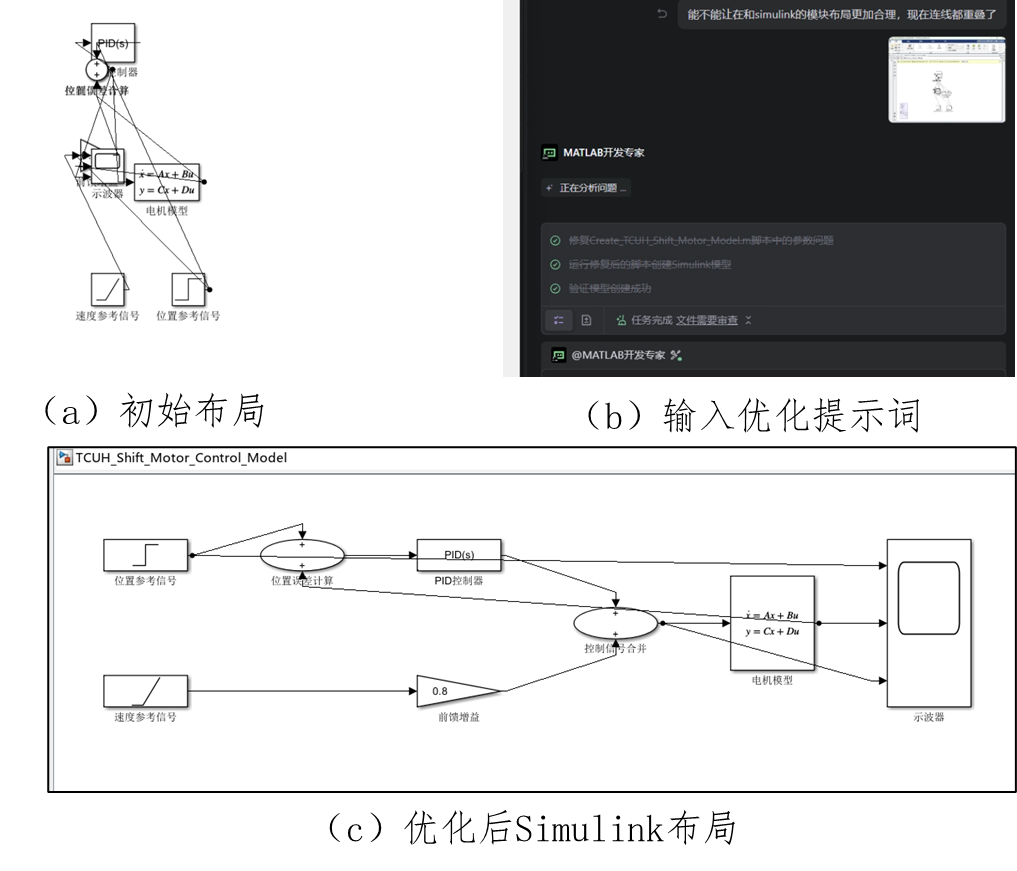1017x871 pixels.
Task: Select PID(s) block in initial layout
Action: (114, 43)
